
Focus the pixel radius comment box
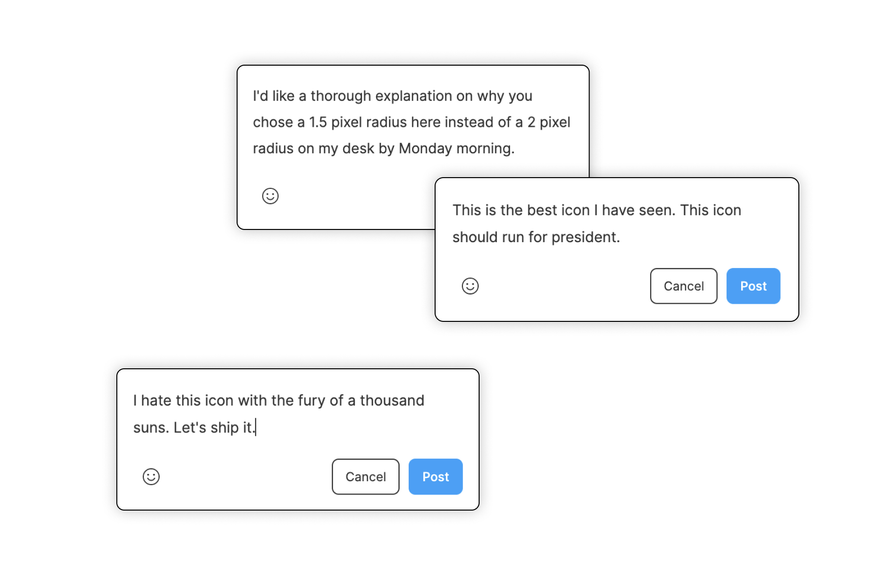coord(412,122)
